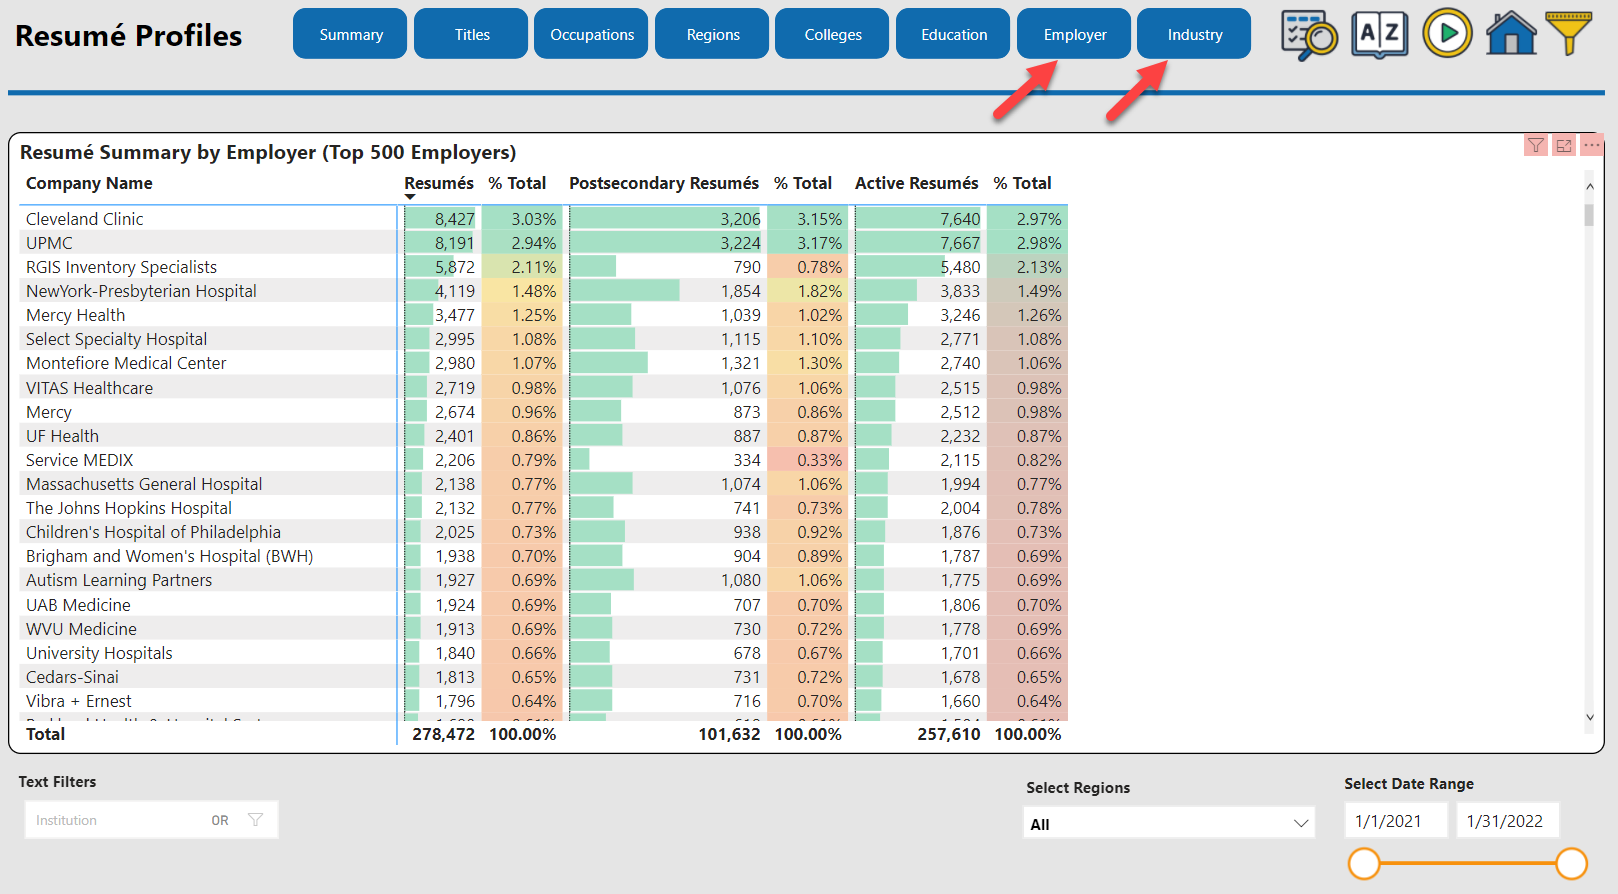The width and height of the screenshot is (1618, 894).
Task: Sort by the Resumés column header
Action: (x=439, y=183)
